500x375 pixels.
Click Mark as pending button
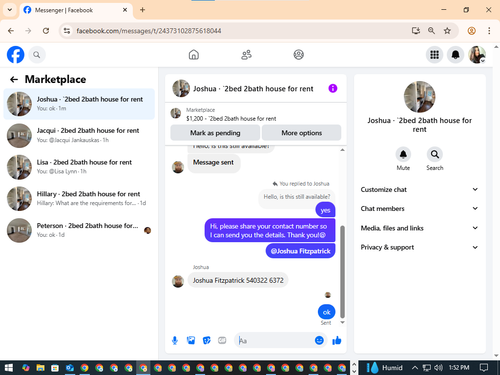pyautogui.click(x=215, y=133)
